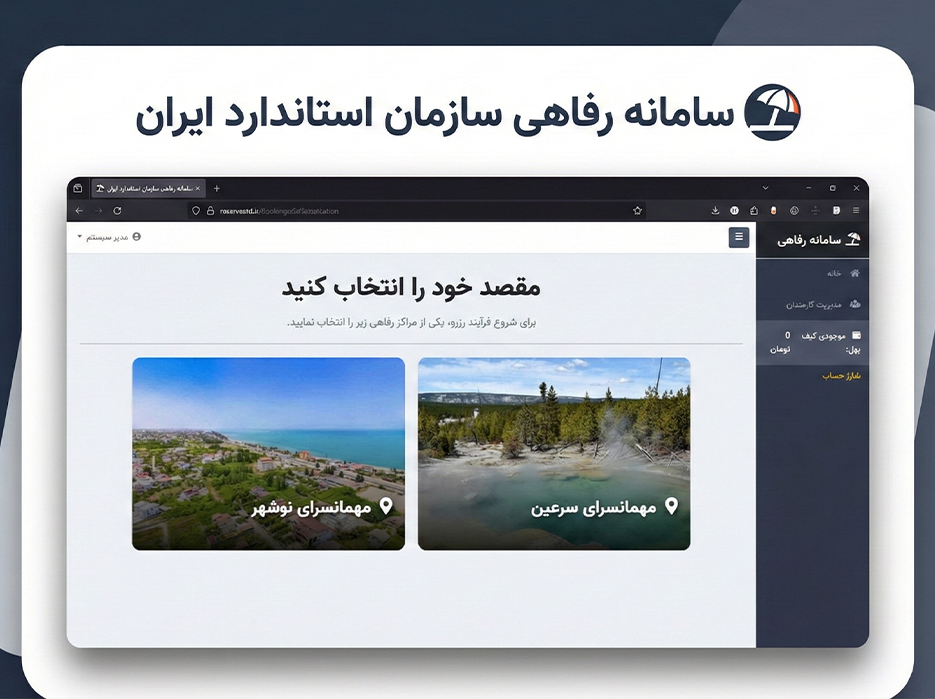The height and width of the screenshot is (699, 935).
Task: Select the سامانه رفاهی browser tab
Action: [145, 187]
